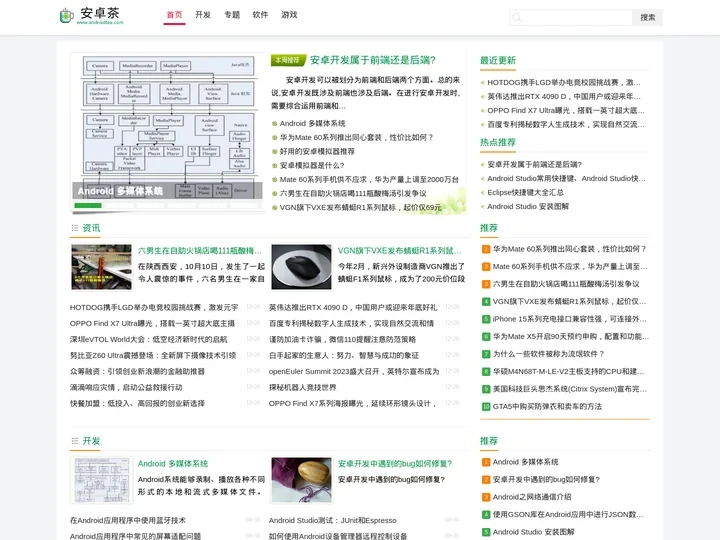Open 众筹融资 news row
The height and width of the screenshot is (540, 720).
(x=137, y=371)
